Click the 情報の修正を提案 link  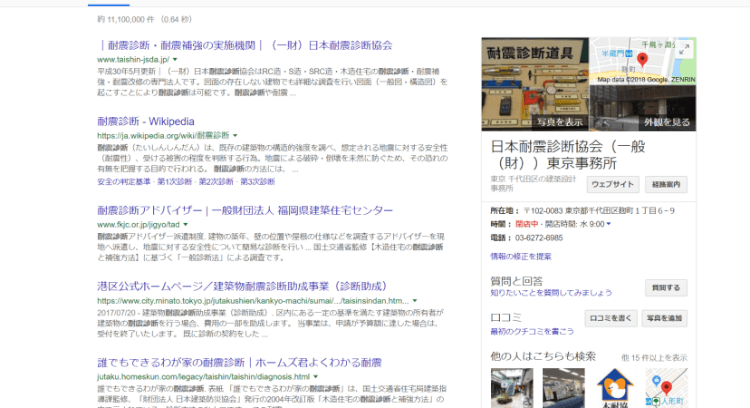tap(520, 256)
